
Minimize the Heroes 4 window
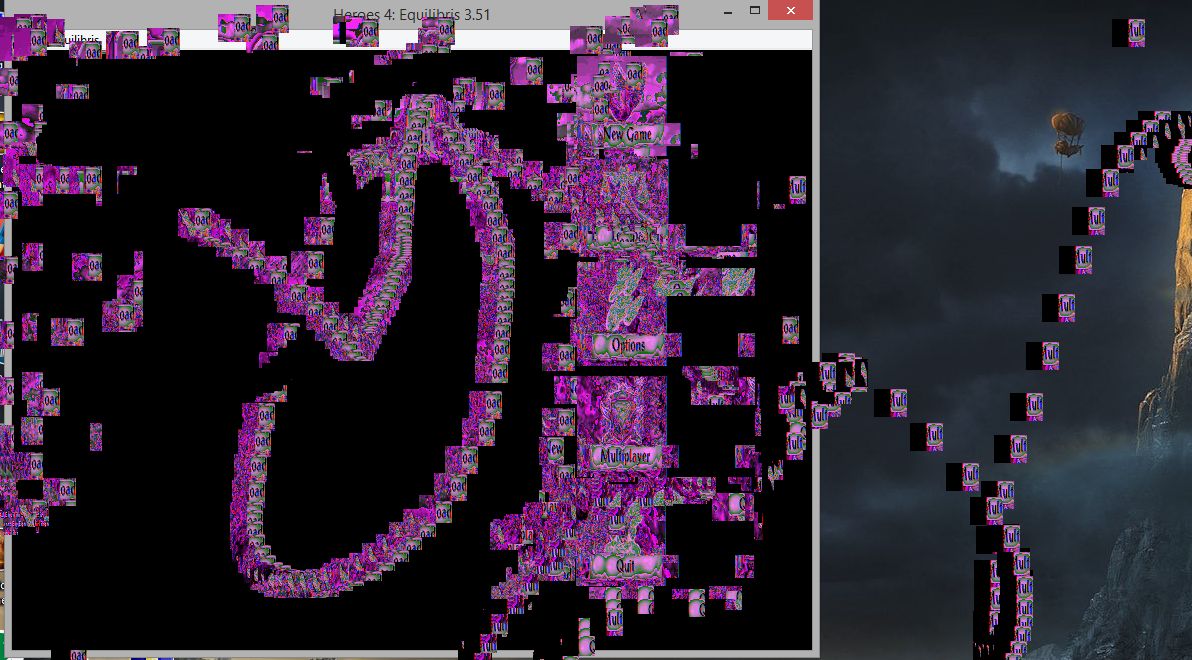click(728, 11)
